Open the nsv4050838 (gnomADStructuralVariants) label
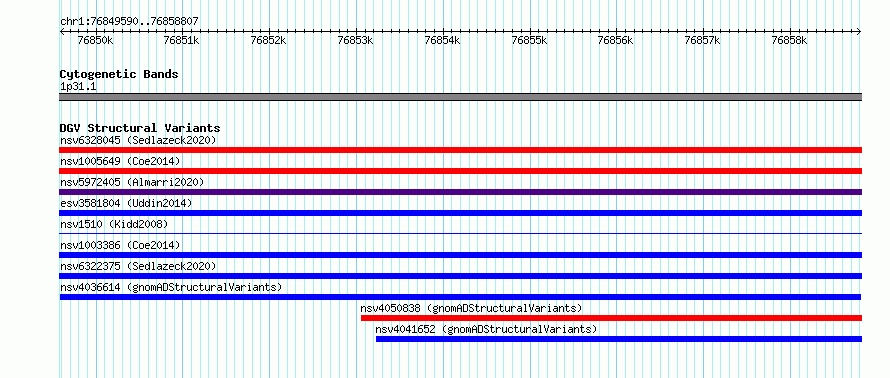The image size is (890, 378). pyautogui.click(x=472, y=308)
